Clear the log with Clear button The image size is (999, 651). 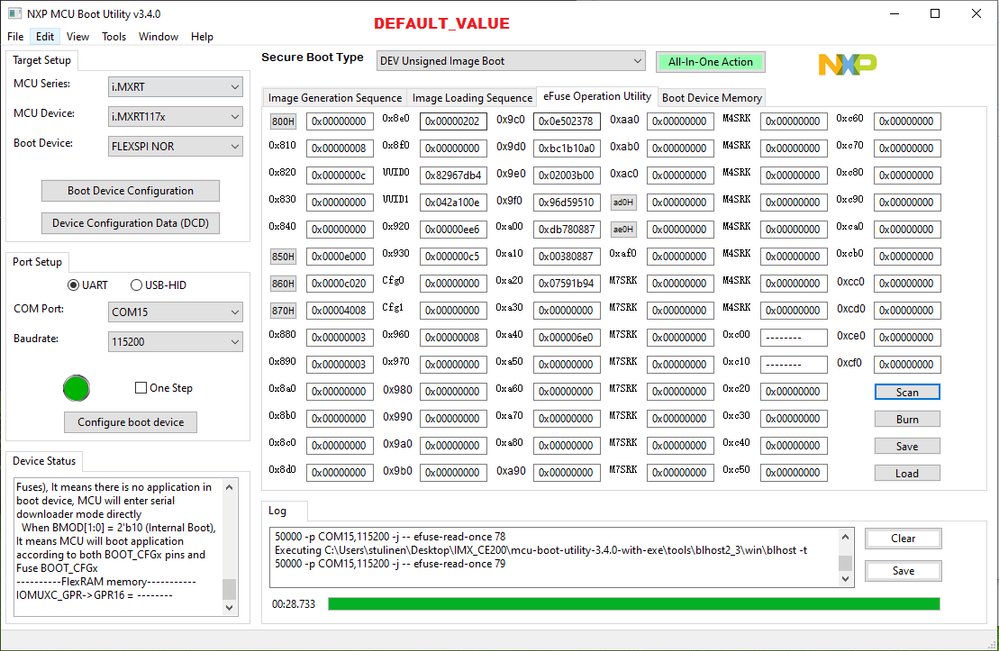point(903,538)
